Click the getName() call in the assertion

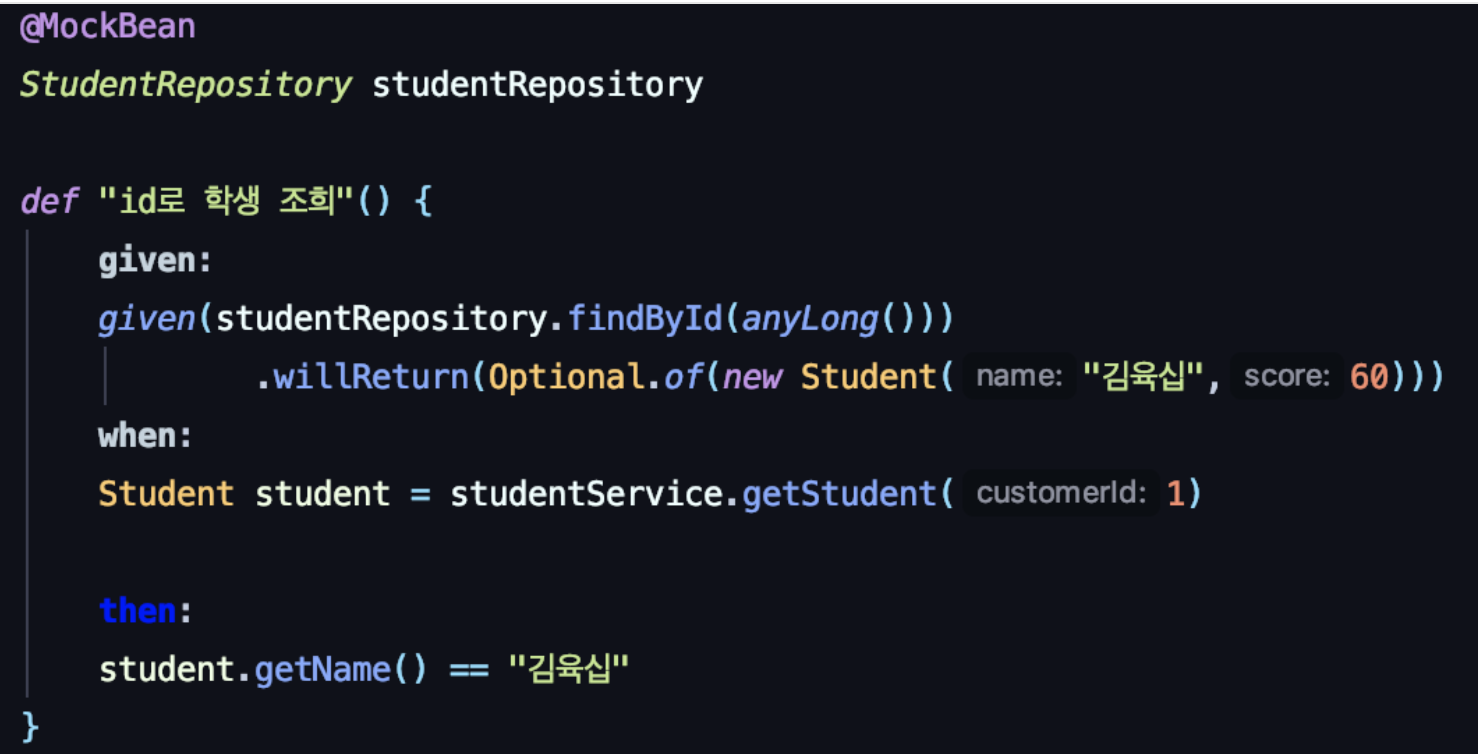tap(340, 669)
